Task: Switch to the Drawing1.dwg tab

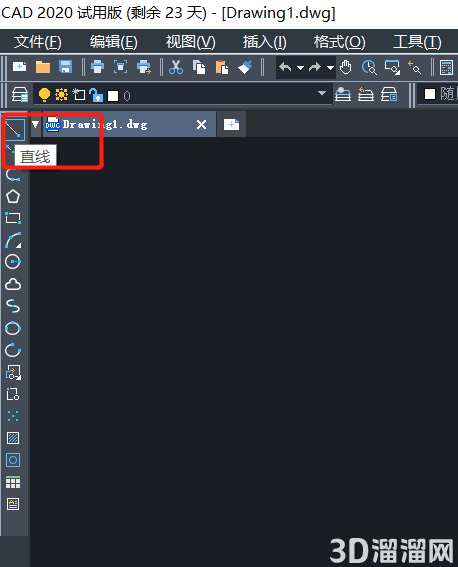Action: (129, 124)
